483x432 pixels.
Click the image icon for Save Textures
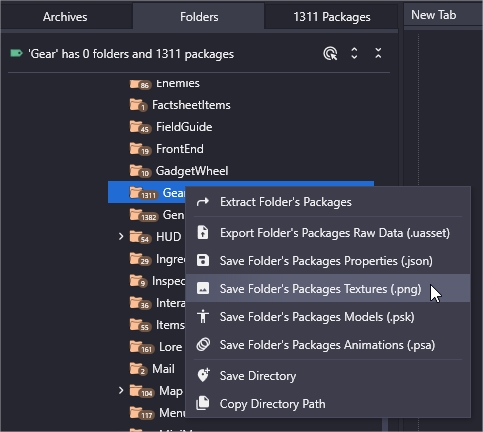pos(203,288)
